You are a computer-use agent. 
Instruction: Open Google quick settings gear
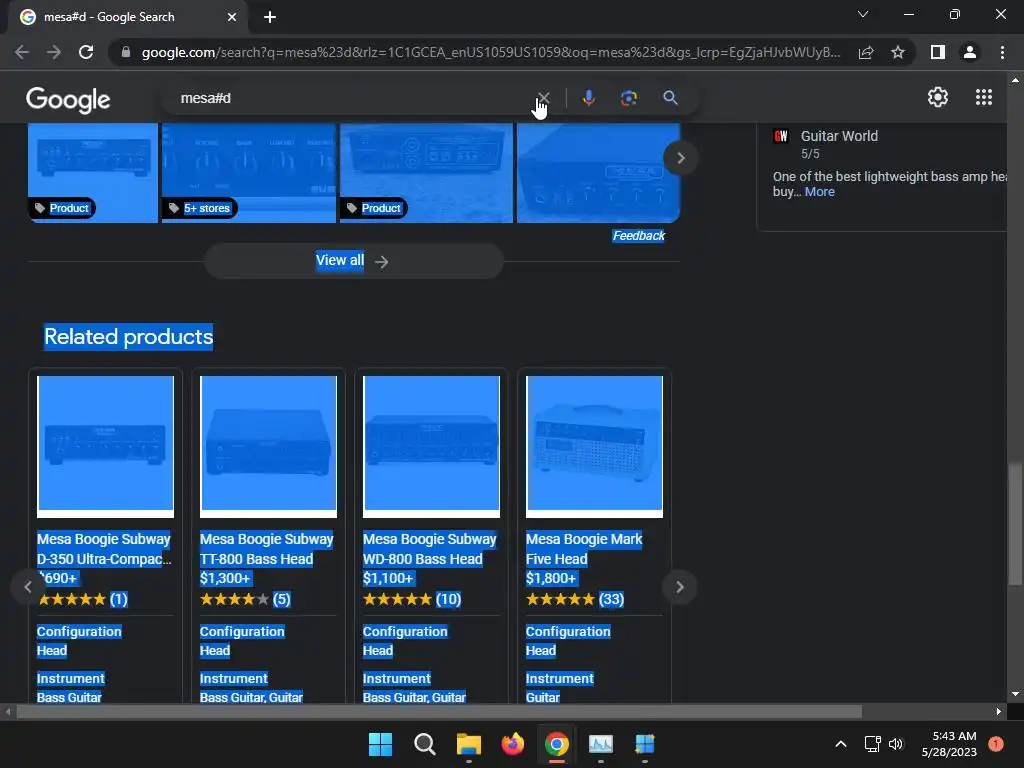click(938, 97)
